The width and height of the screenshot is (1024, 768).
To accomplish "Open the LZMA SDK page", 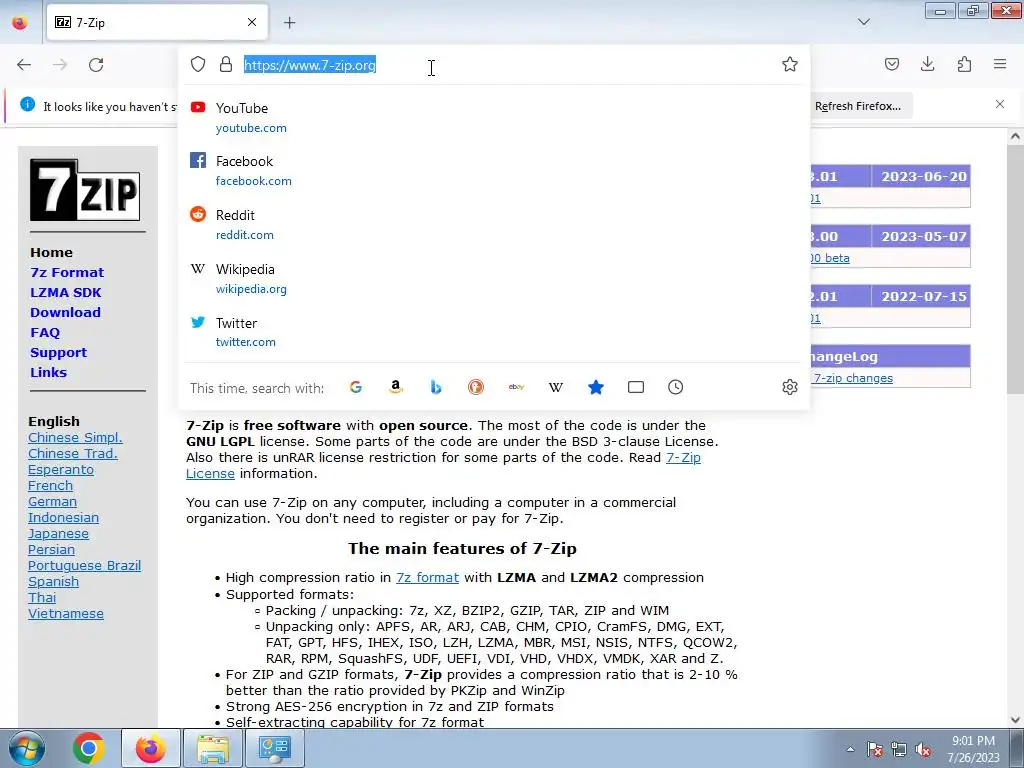I will pos(65,293).
